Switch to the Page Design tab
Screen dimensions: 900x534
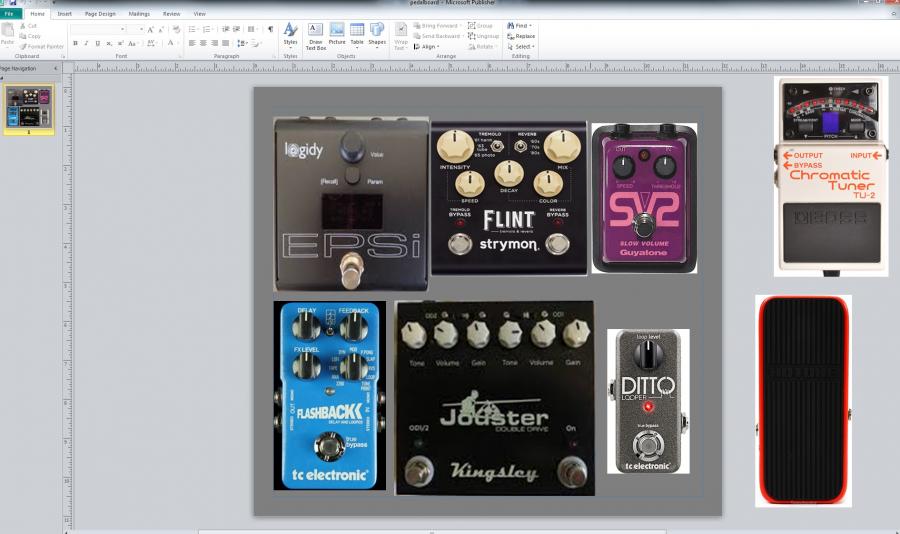(x=100, y=14)
